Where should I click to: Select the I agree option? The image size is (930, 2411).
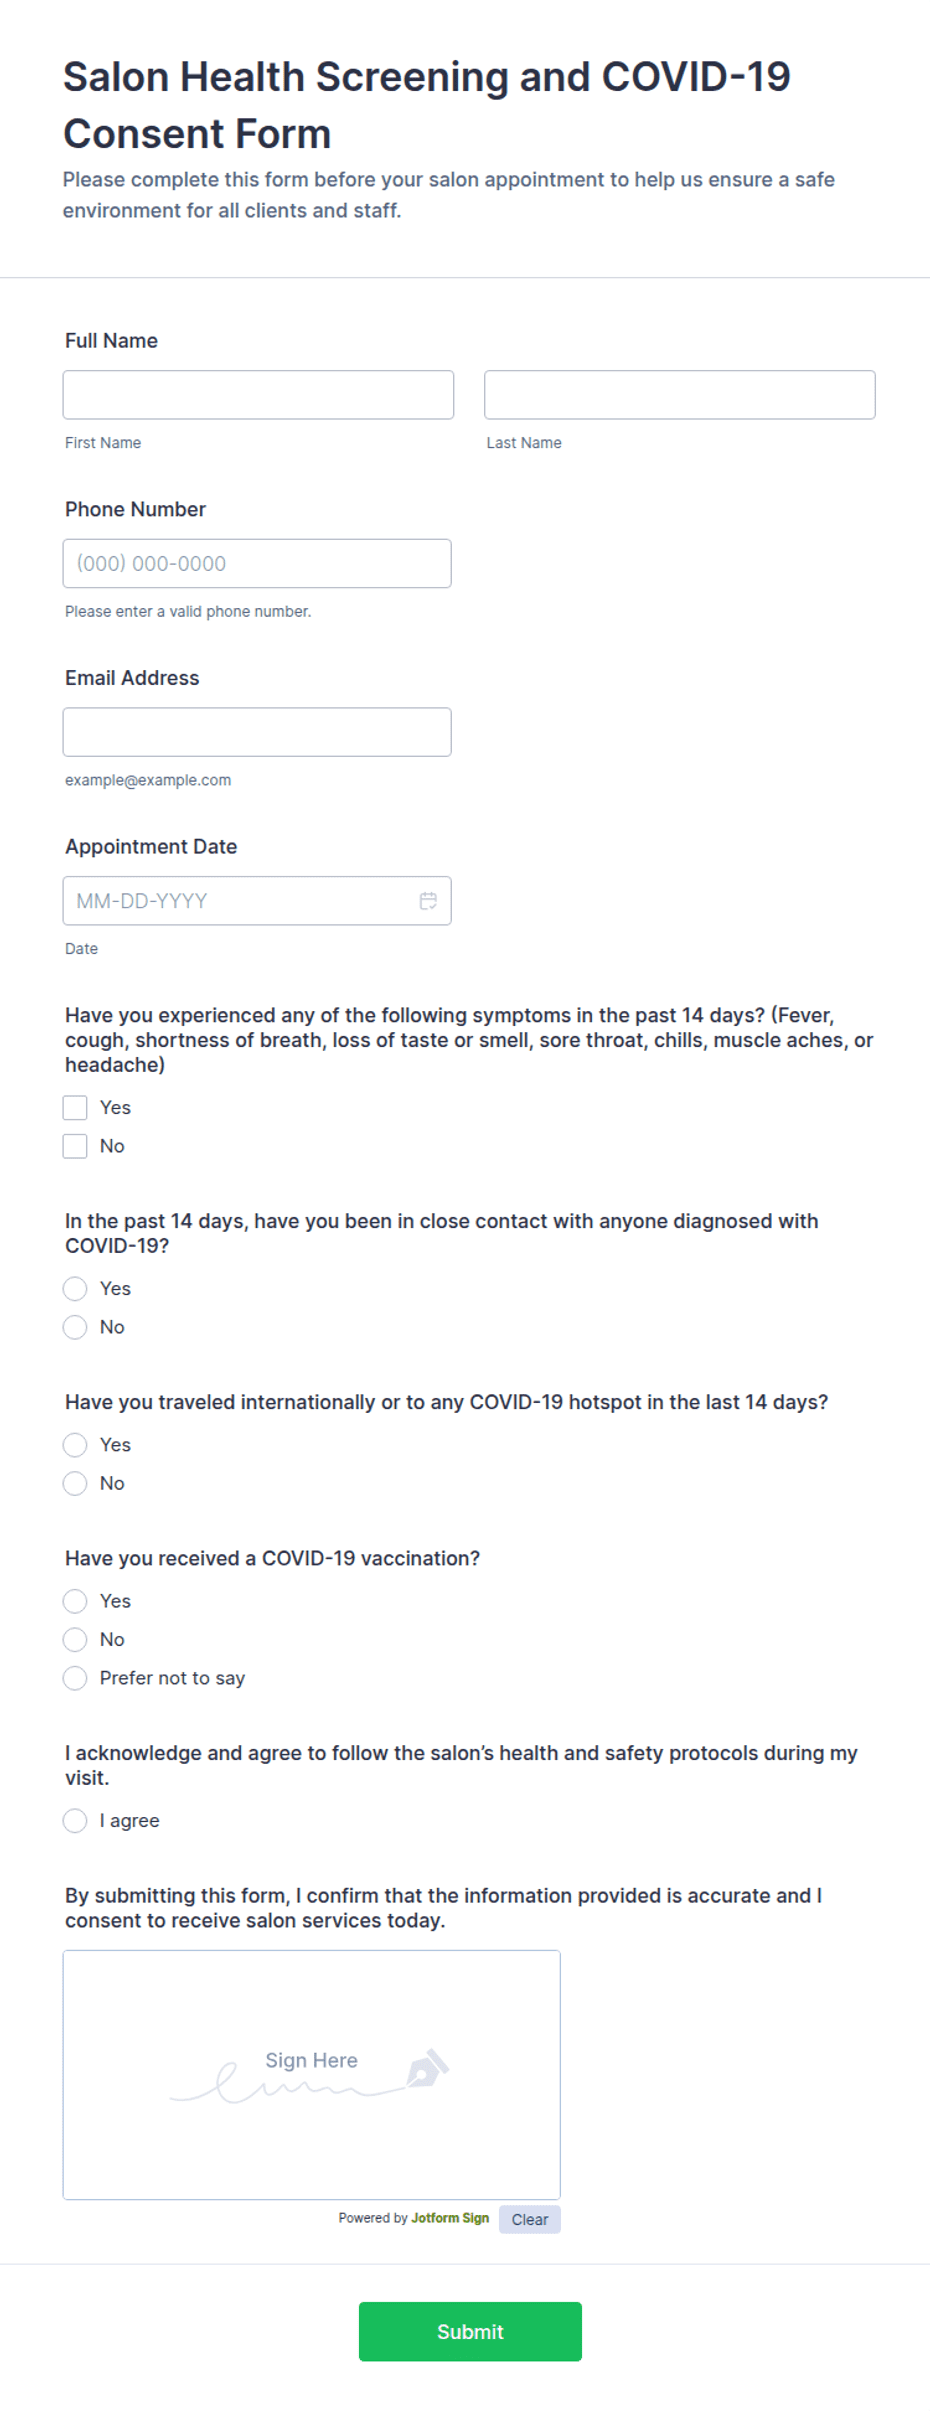pyautogui.click(x=75, y=1821)
